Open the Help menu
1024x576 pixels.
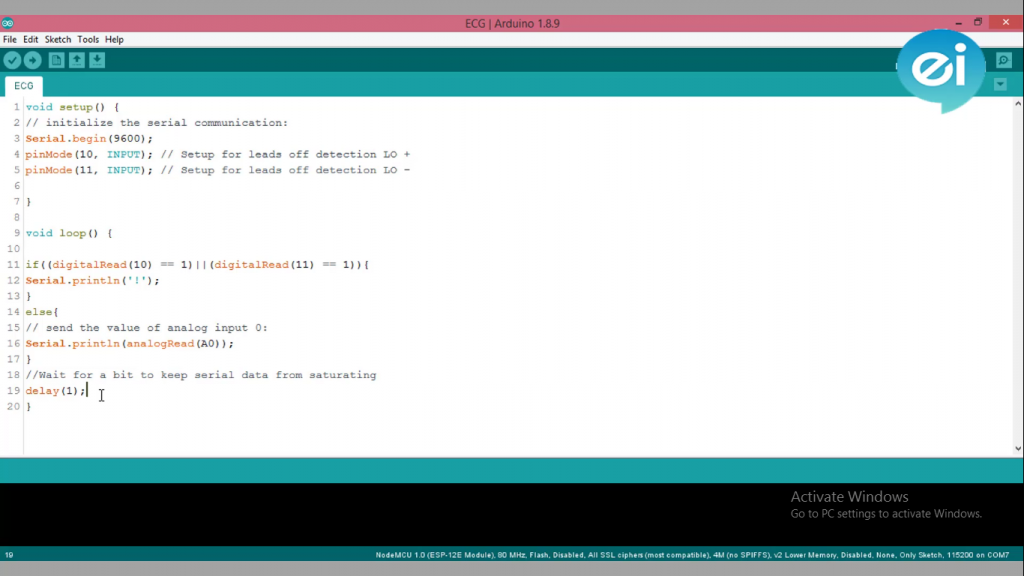[114, 39]
